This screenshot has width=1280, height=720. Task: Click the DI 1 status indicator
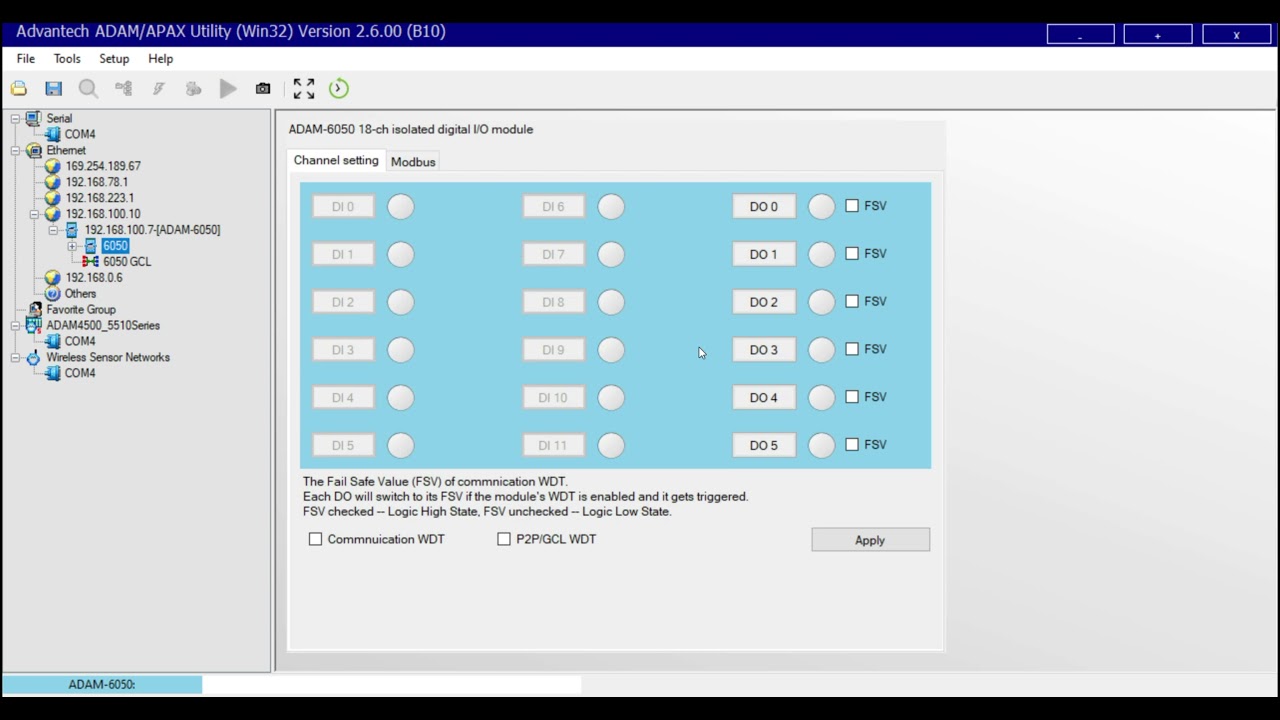point(400,254)
